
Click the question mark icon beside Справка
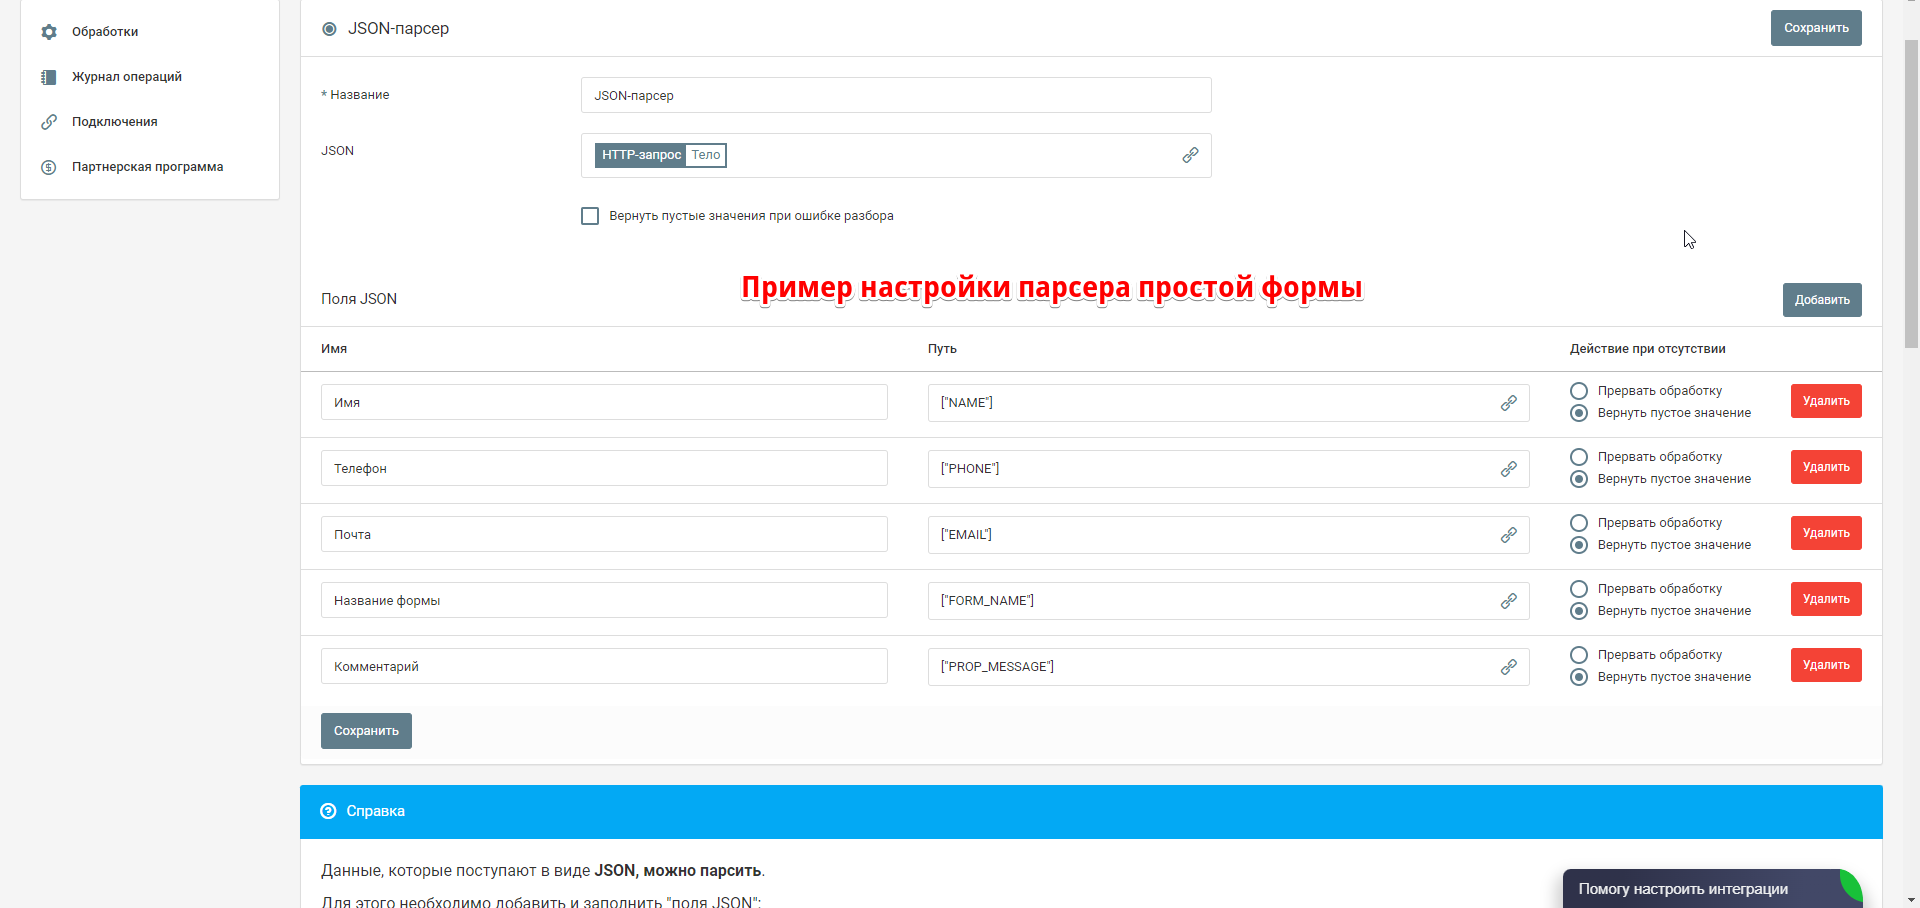click(328, 811)
